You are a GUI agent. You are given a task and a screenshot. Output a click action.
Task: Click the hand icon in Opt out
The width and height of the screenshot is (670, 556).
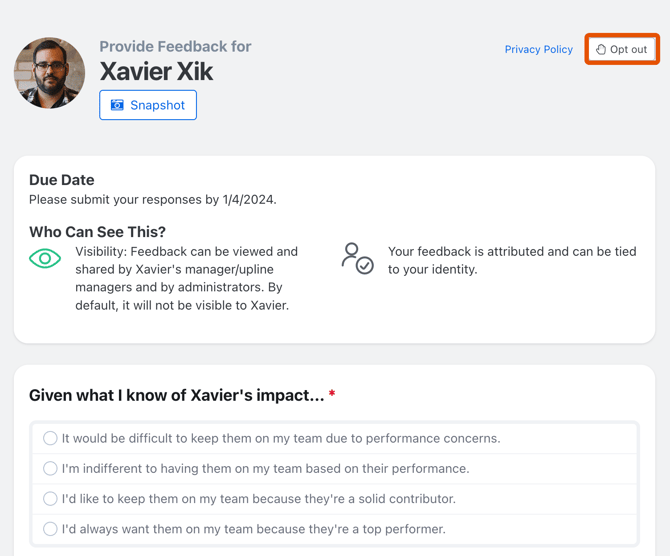coord(601,49)
